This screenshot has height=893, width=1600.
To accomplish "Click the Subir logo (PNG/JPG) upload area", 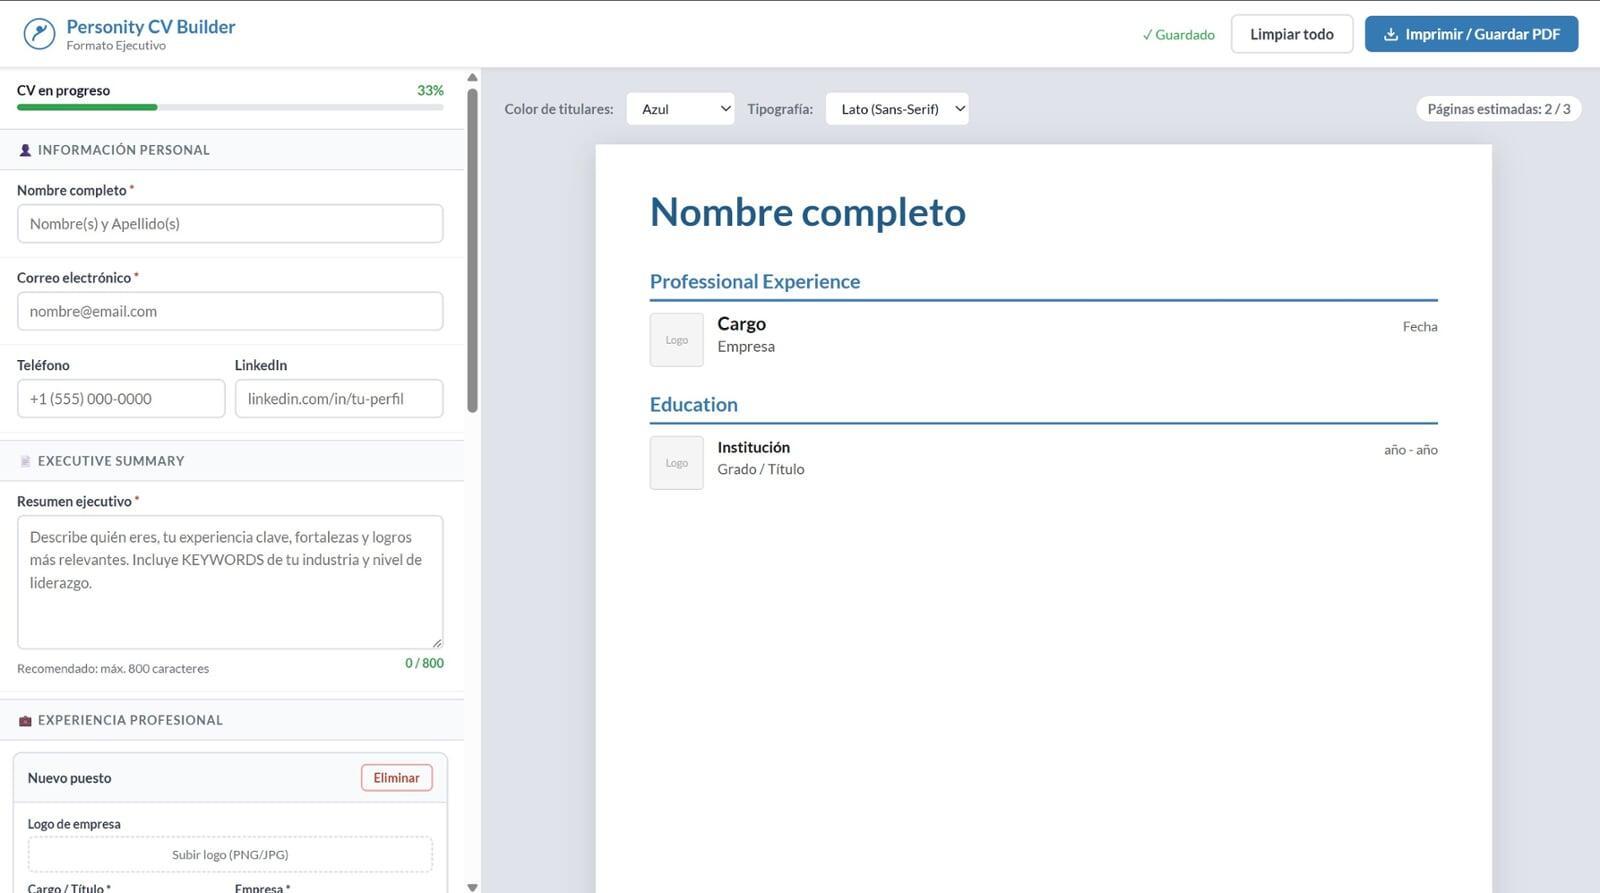I will (x=230, y=854).
